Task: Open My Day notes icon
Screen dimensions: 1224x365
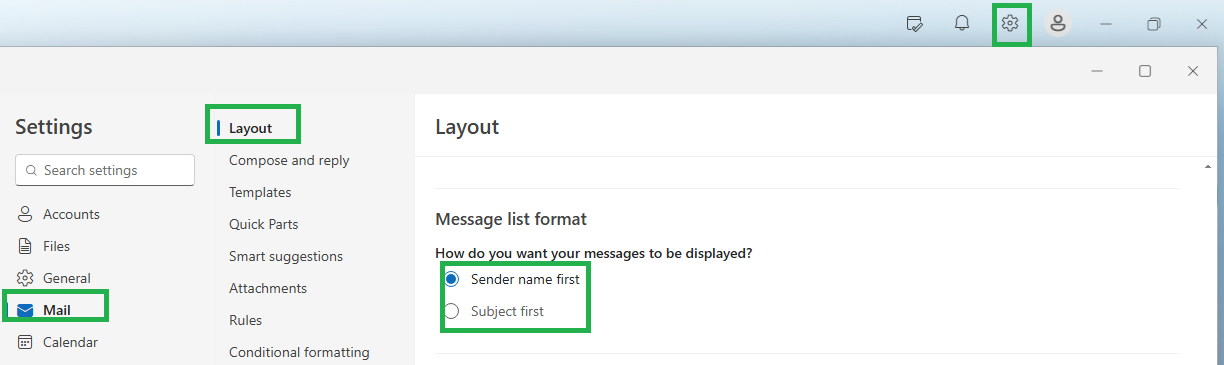Action: pos(914,23)
